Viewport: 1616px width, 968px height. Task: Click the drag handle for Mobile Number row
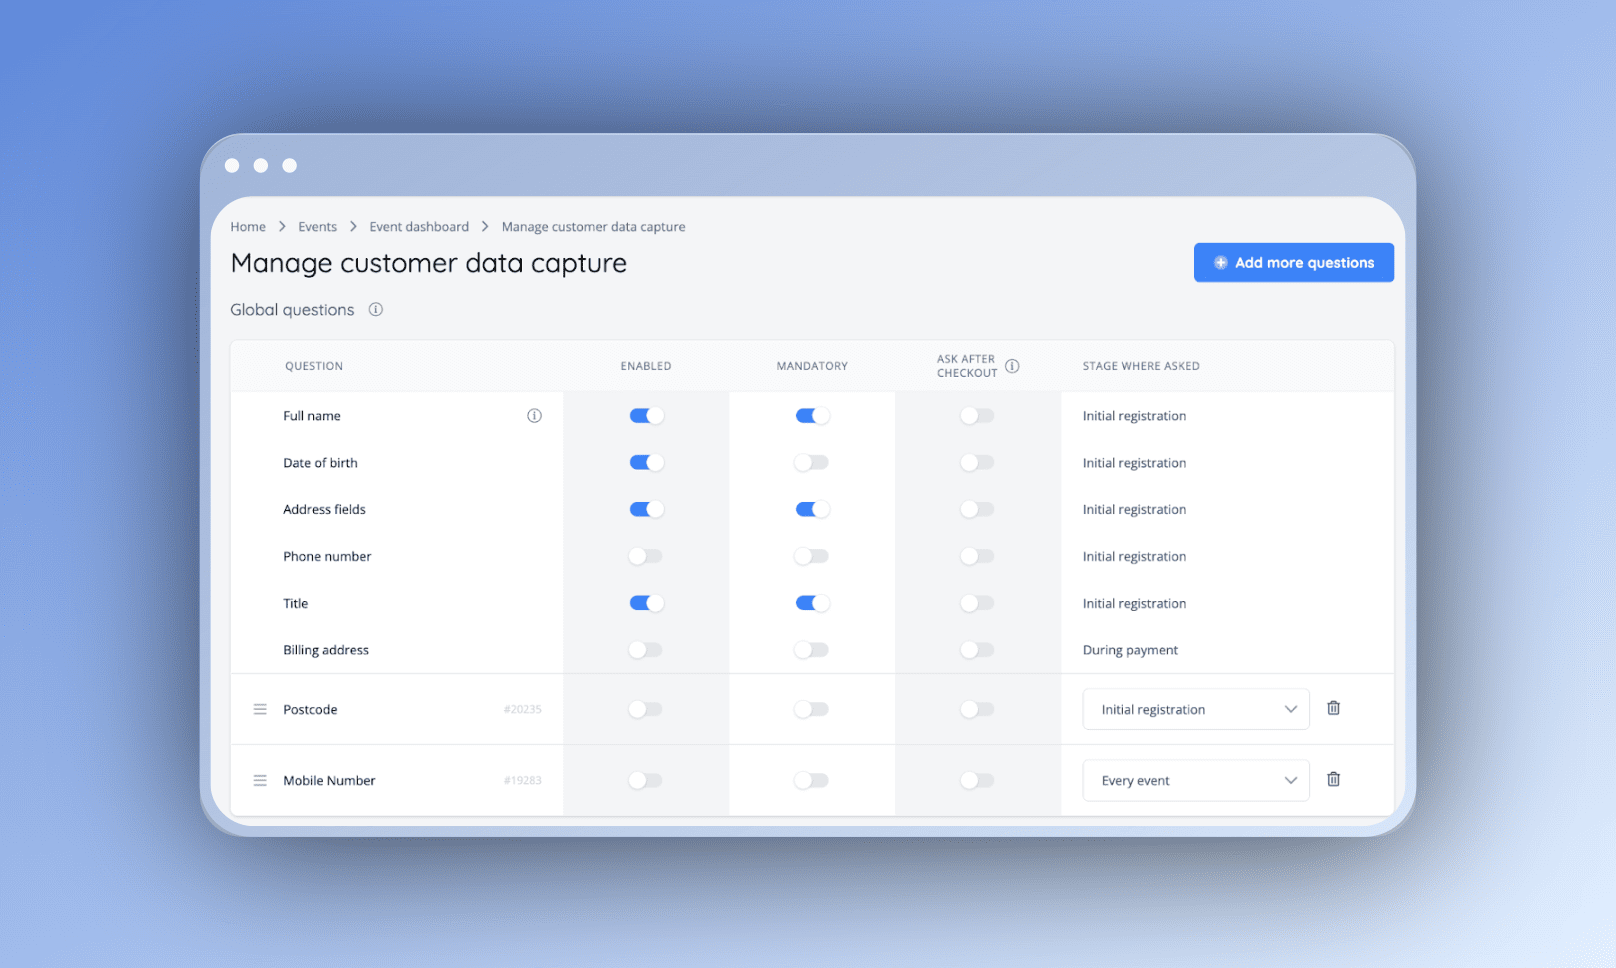[260, 780]
